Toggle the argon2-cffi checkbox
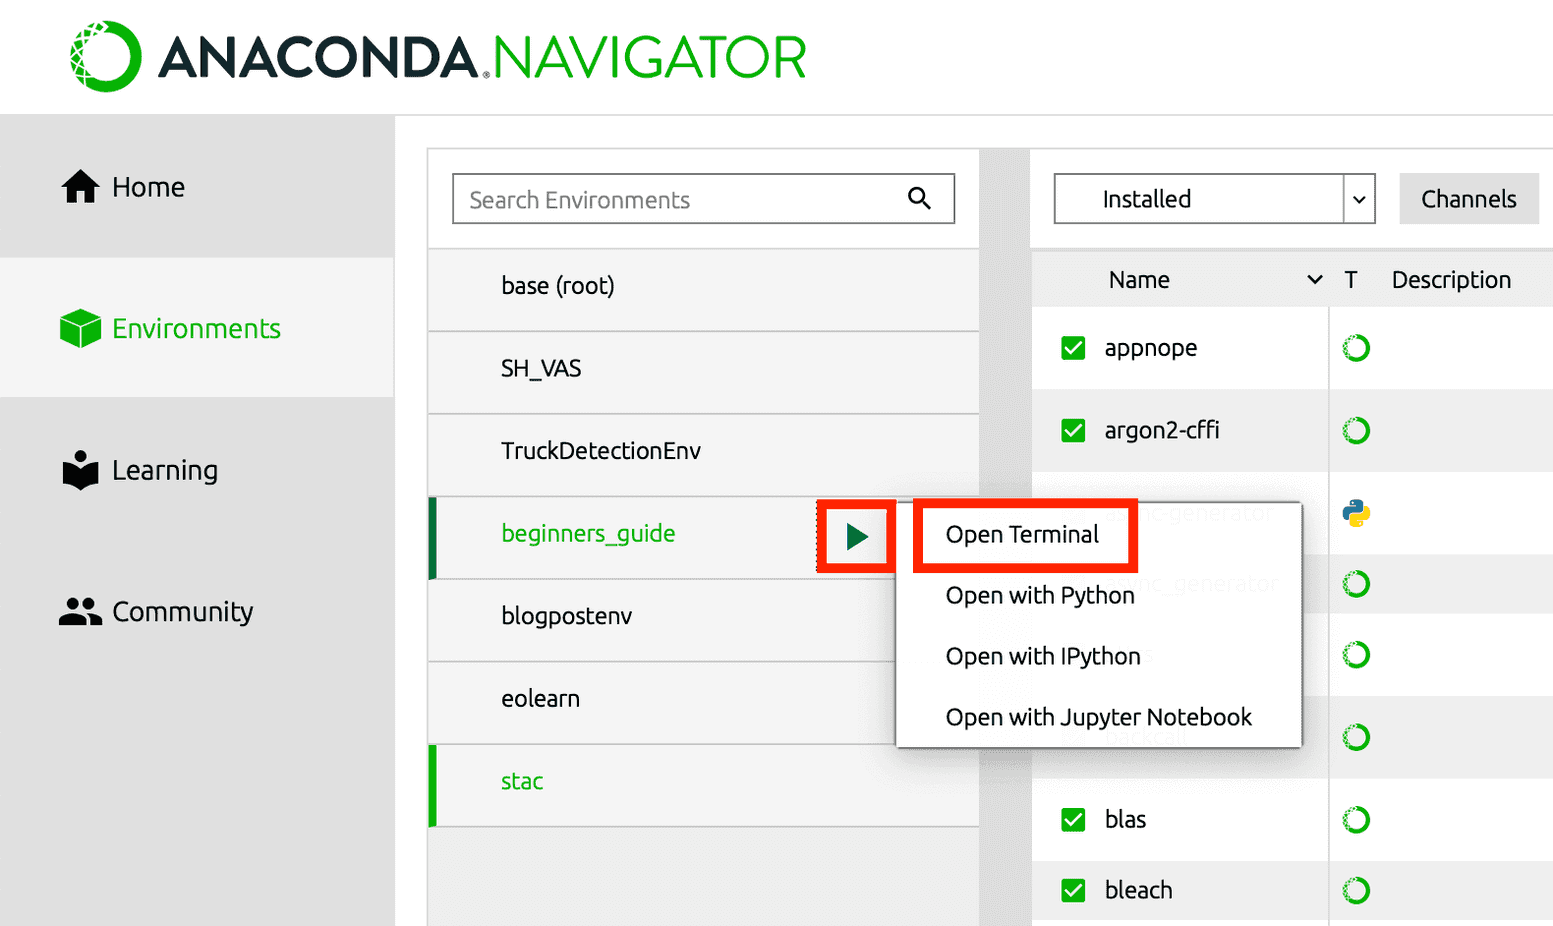The width and height of the screenshot is (1553, 926). coord(1073,430)
